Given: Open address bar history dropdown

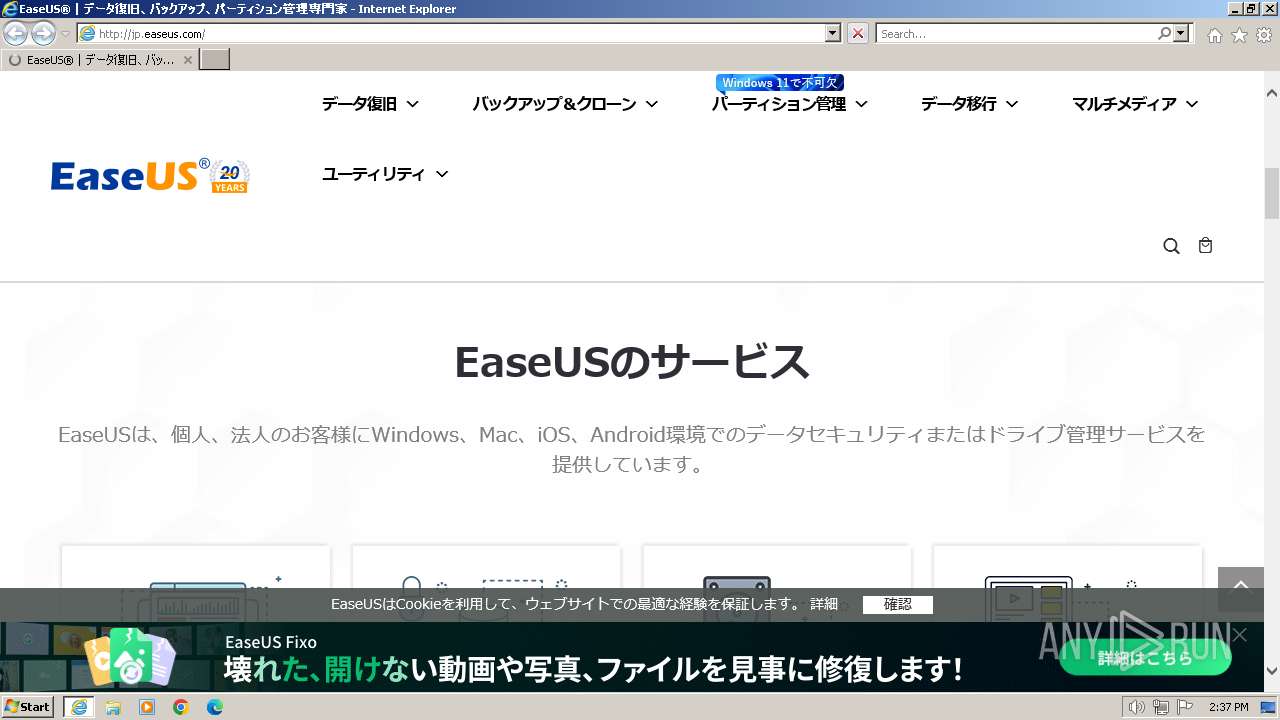Looking at the screenshot, I should [x=833, y=33].
